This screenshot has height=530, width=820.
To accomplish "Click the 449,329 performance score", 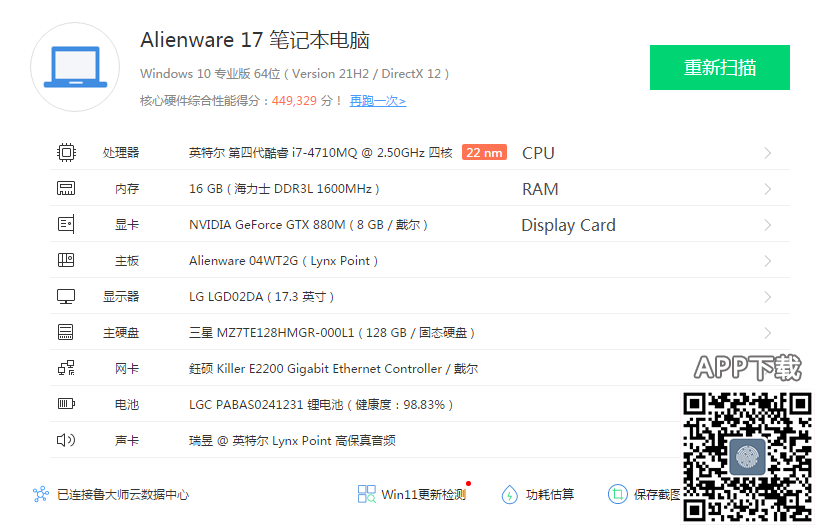I will (294, 101).
